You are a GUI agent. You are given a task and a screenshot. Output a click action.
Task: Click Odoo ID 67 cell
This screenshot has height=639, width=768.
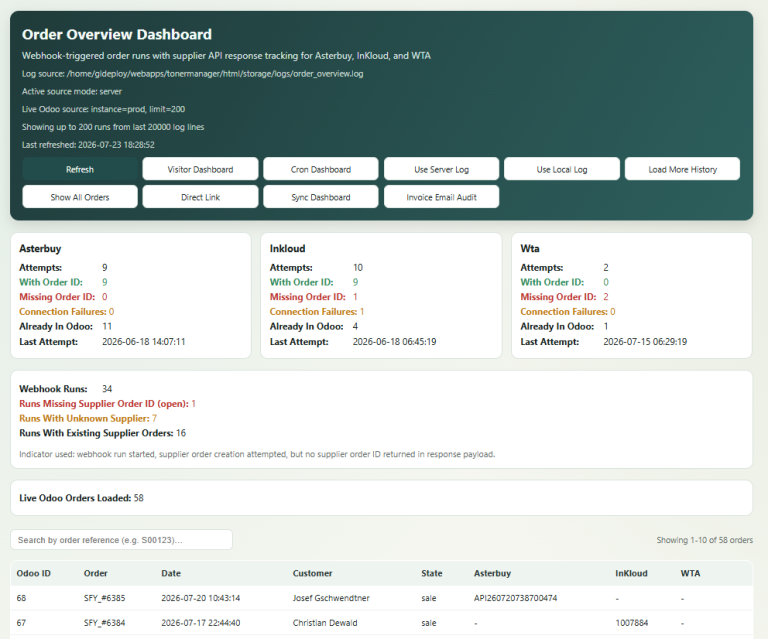tap(22, 623)
